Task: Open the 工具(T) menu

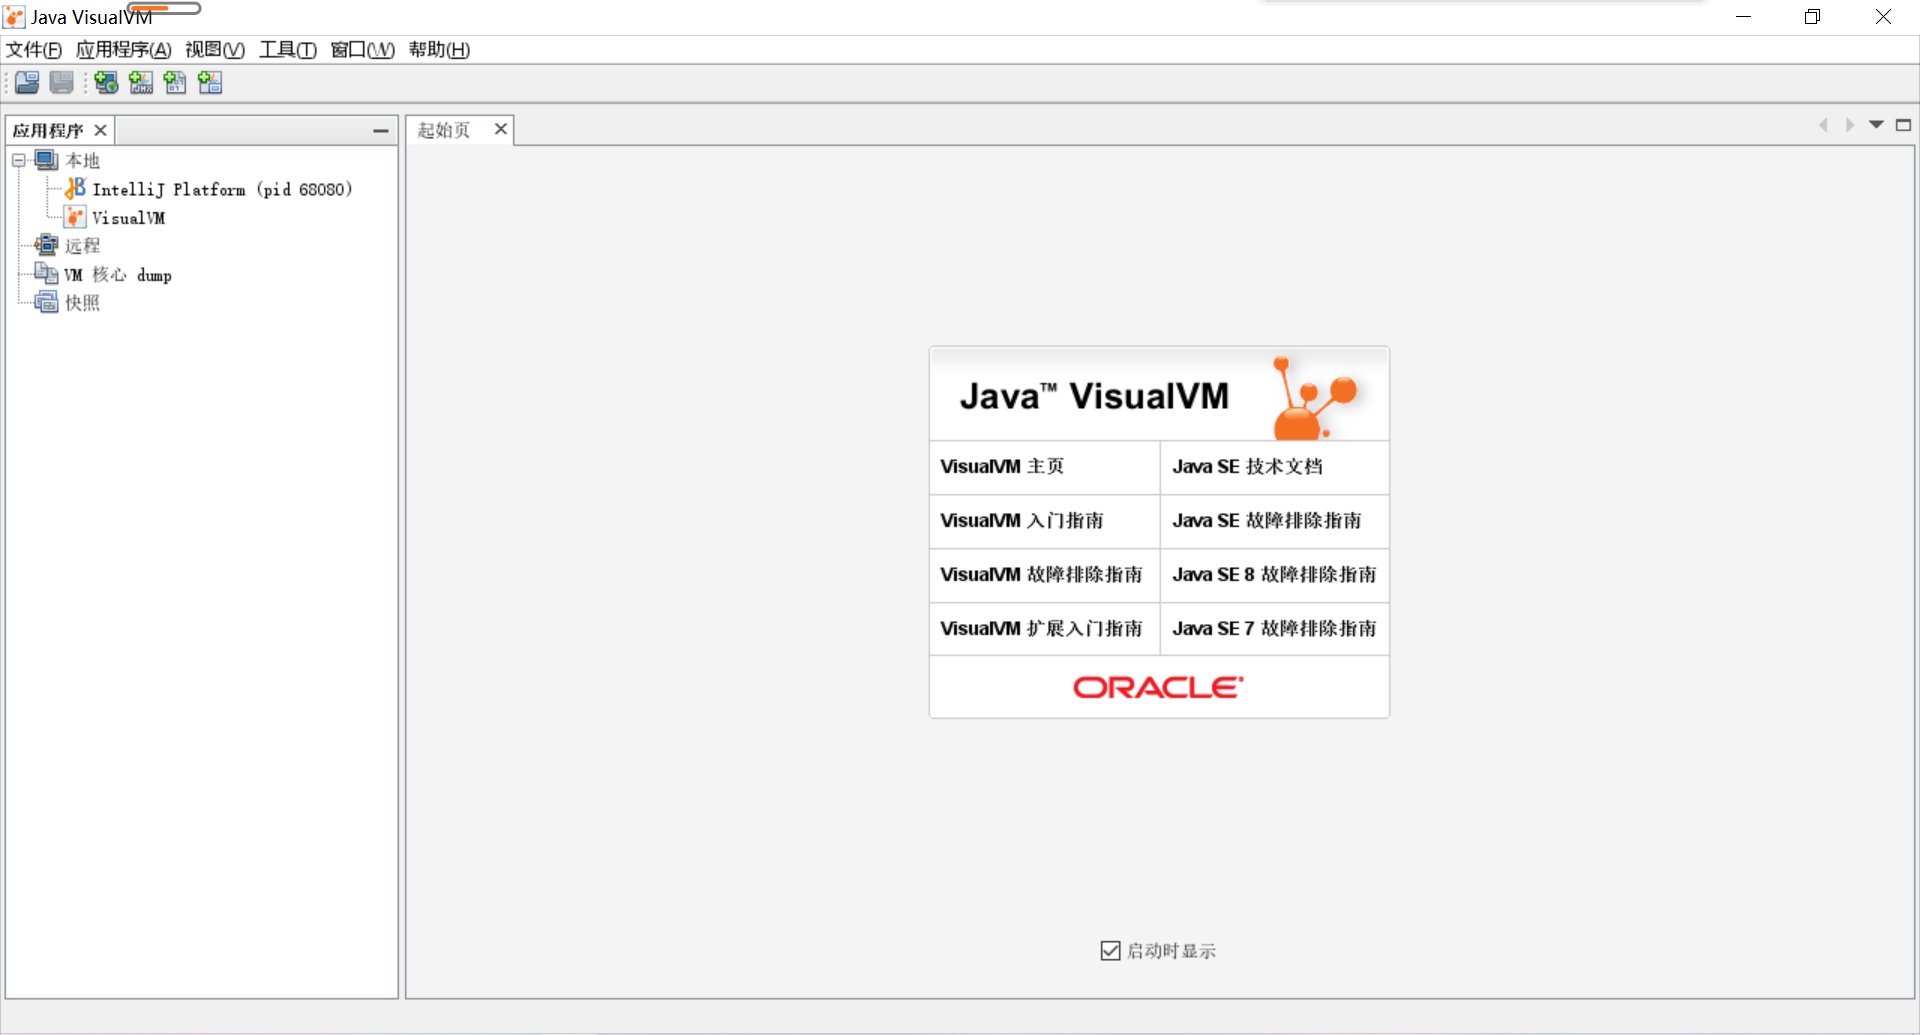Action: coord(288,50)
